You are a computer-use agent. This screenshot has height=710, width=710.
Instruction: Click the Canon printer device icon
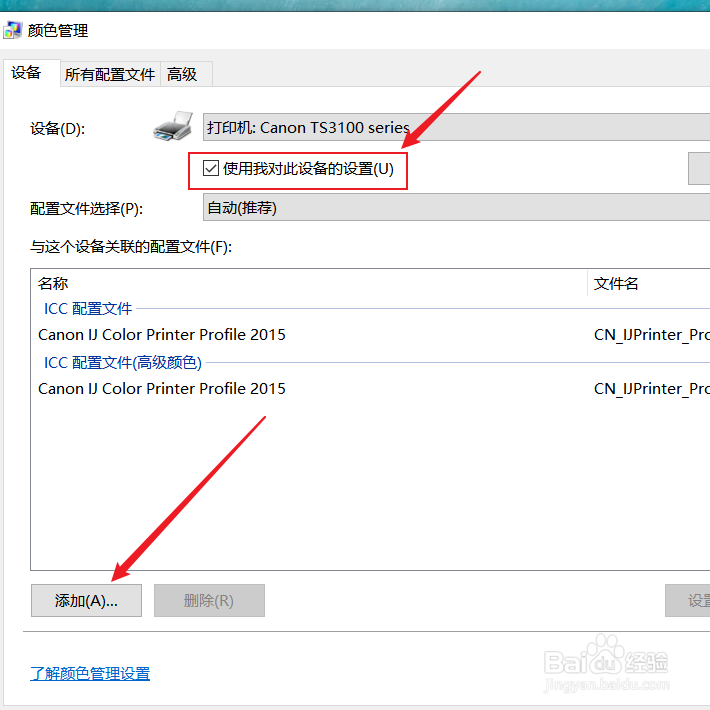pos(172,127)
